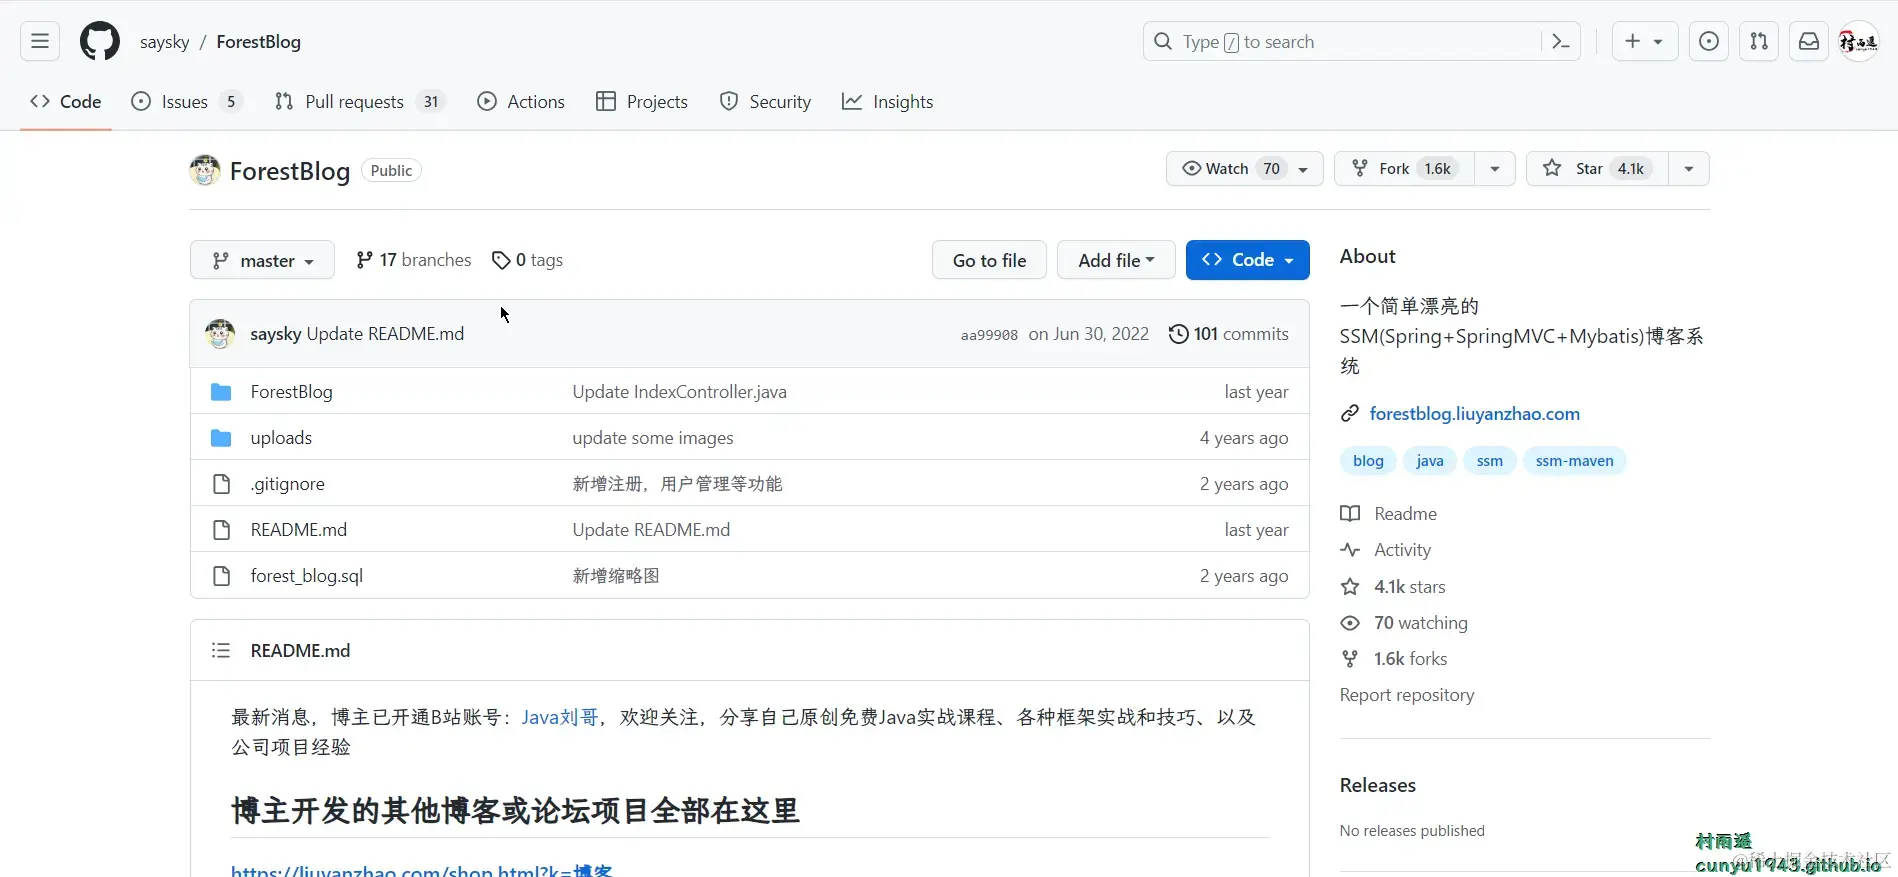Open the forest_blog.sql file name

coord(306,576)
